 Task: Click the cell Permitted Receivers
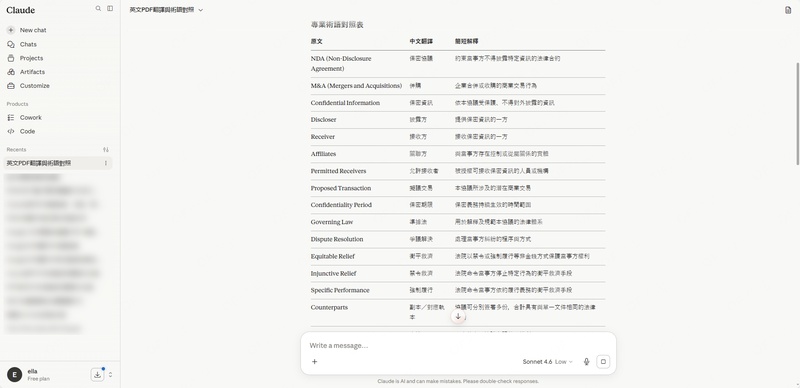pos(338,171)
